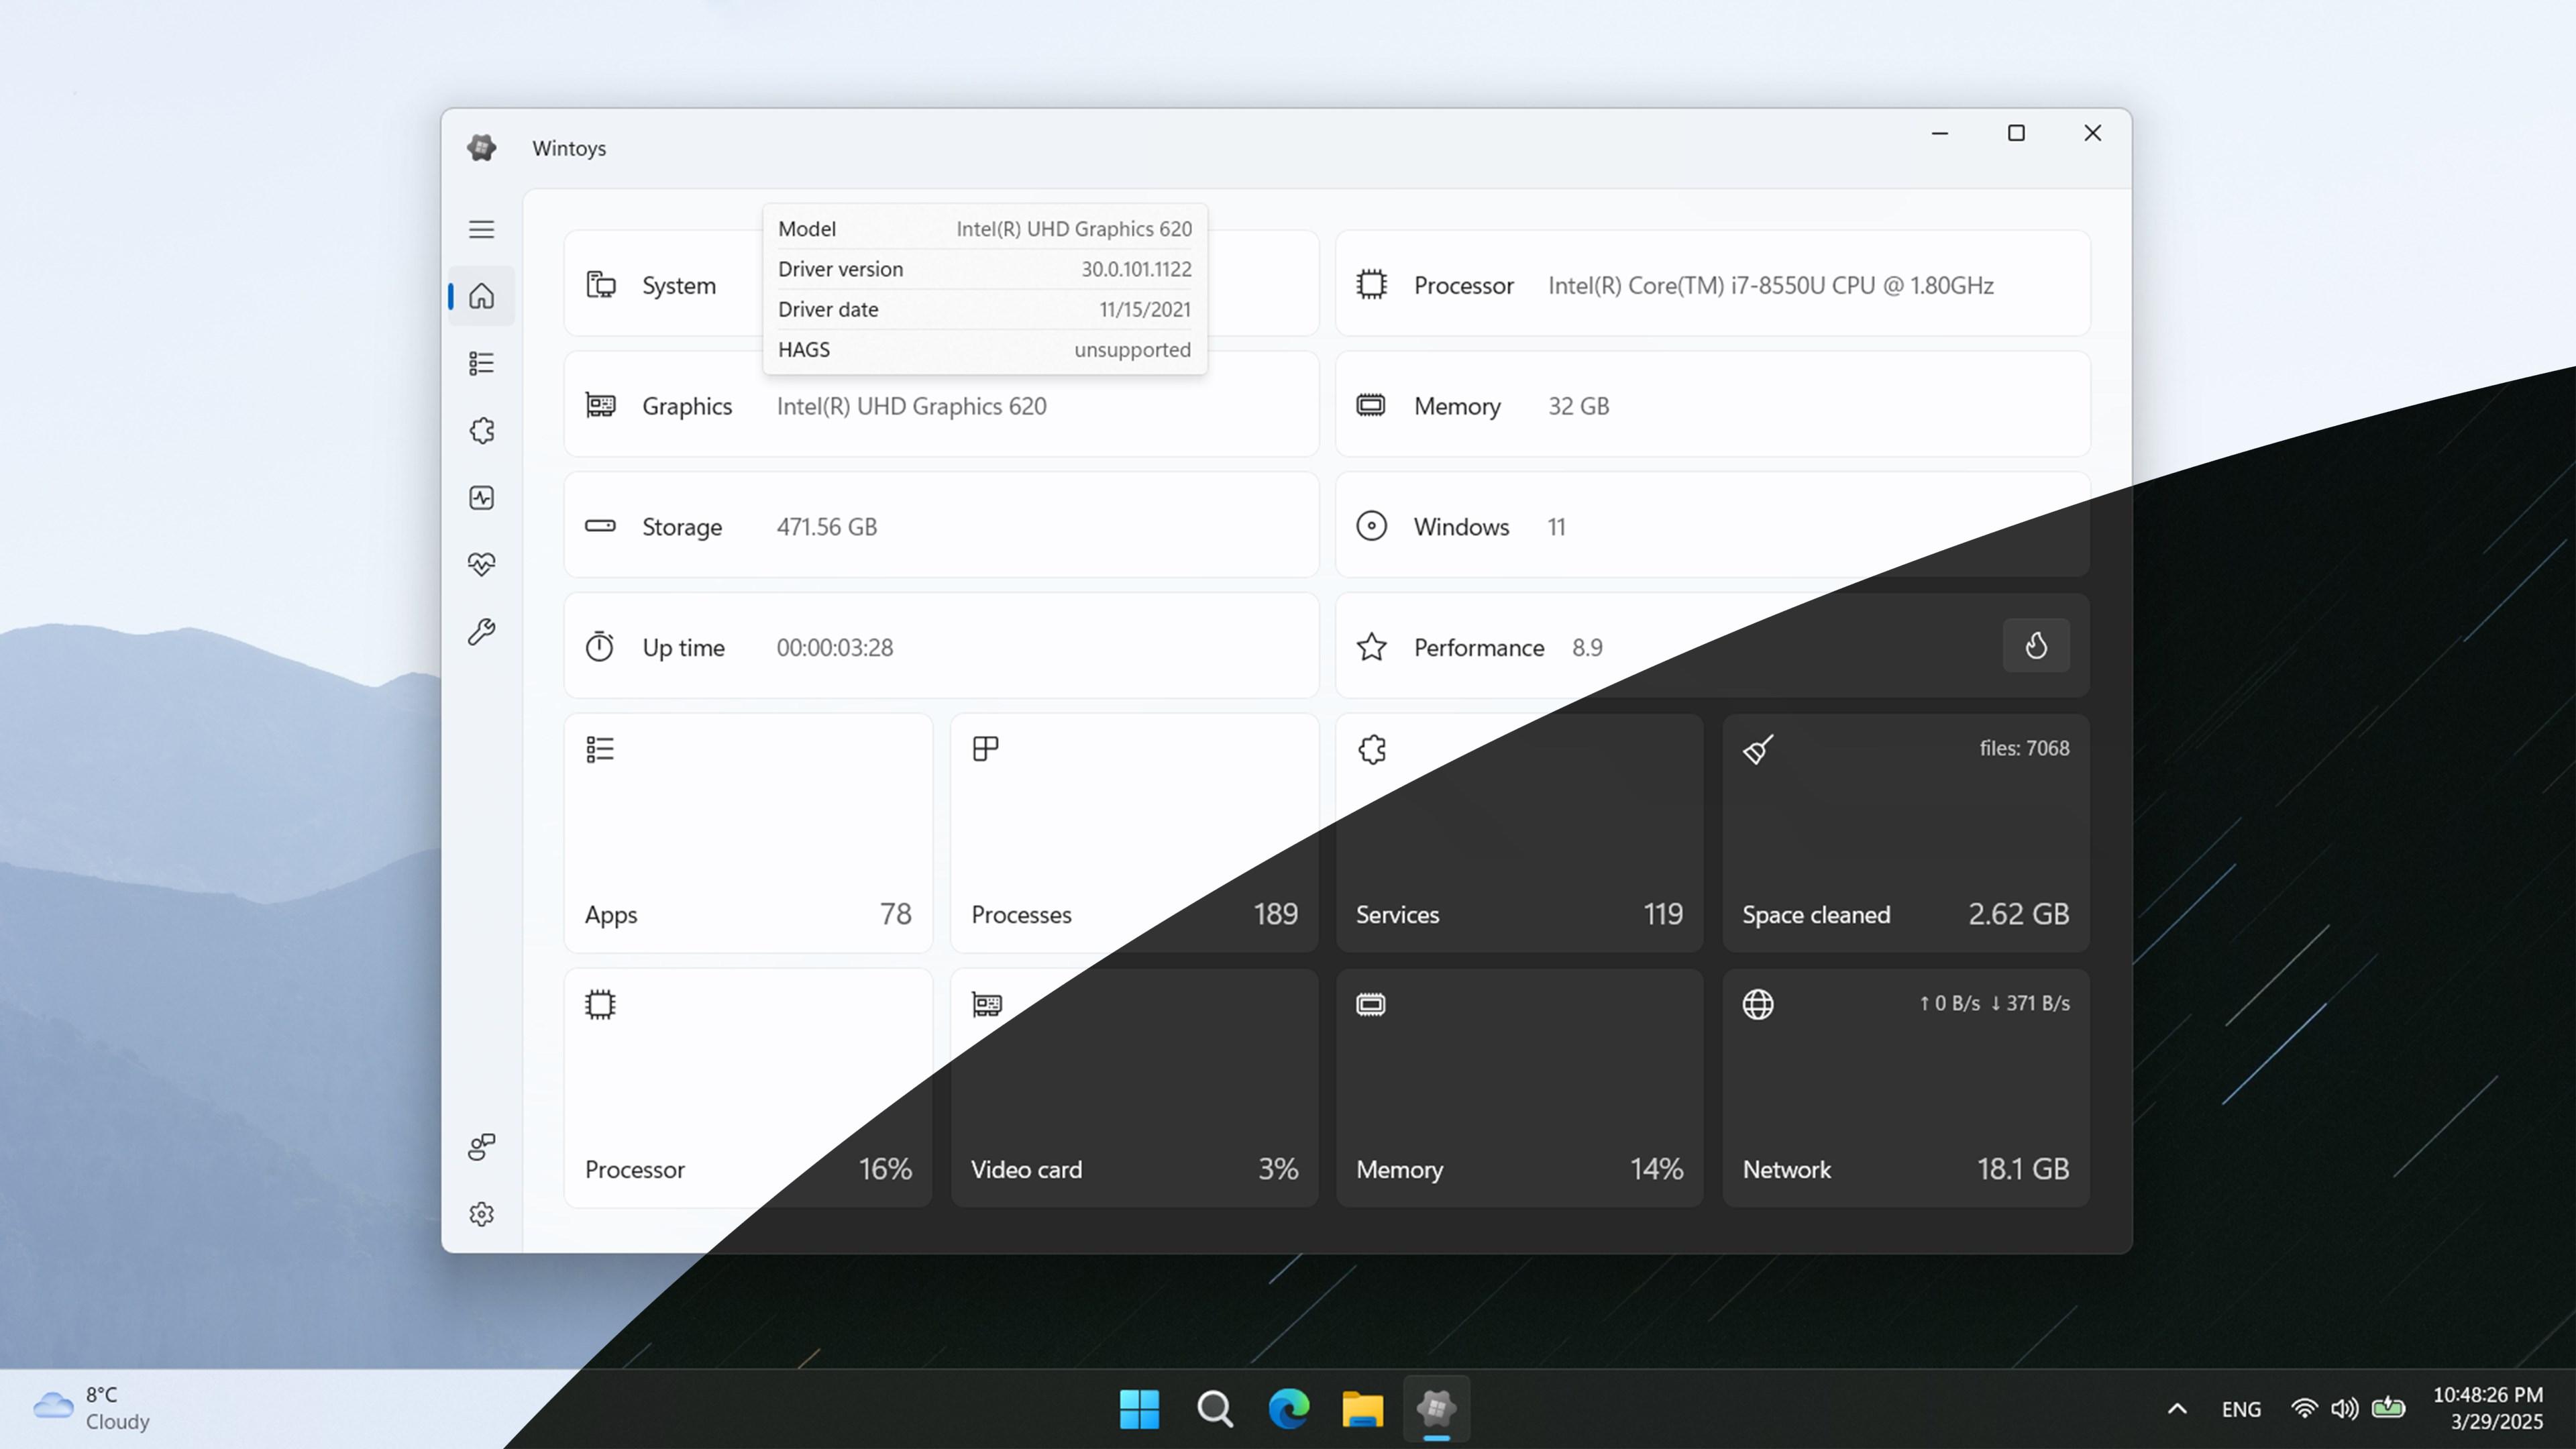Expand the navigation hamburger menu
The height and width of the screenshot is (1449, 2576).
click(x=482, y=229)
